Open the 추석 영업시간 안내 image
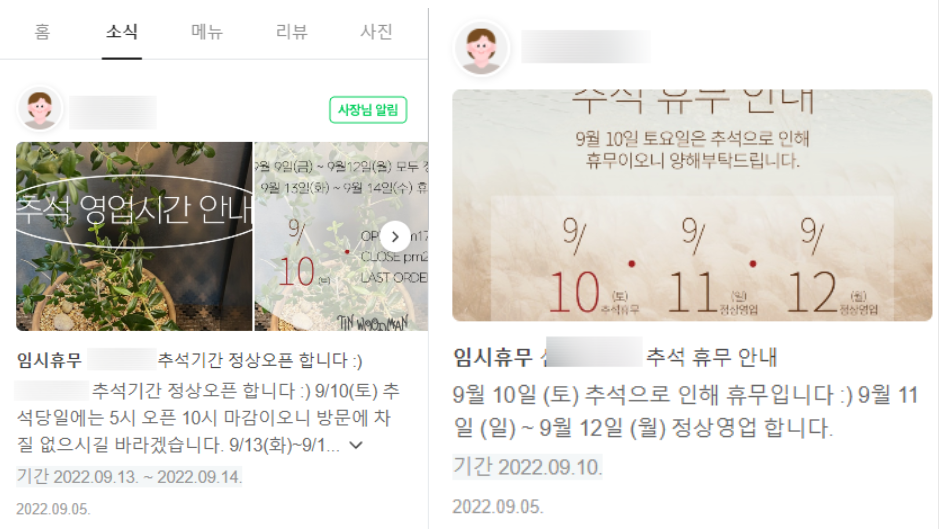This screenshot has height=529, width=939. 134,236
